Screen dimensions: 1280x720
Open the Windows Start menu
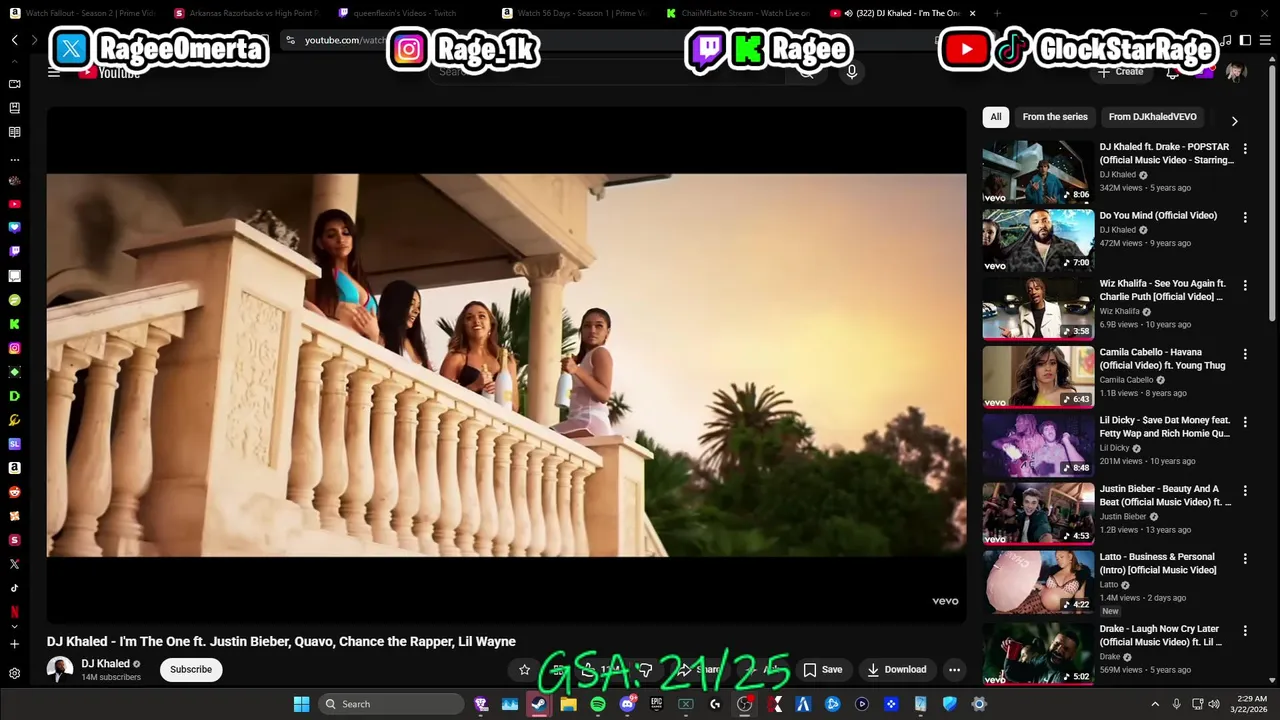pos(301,704)
